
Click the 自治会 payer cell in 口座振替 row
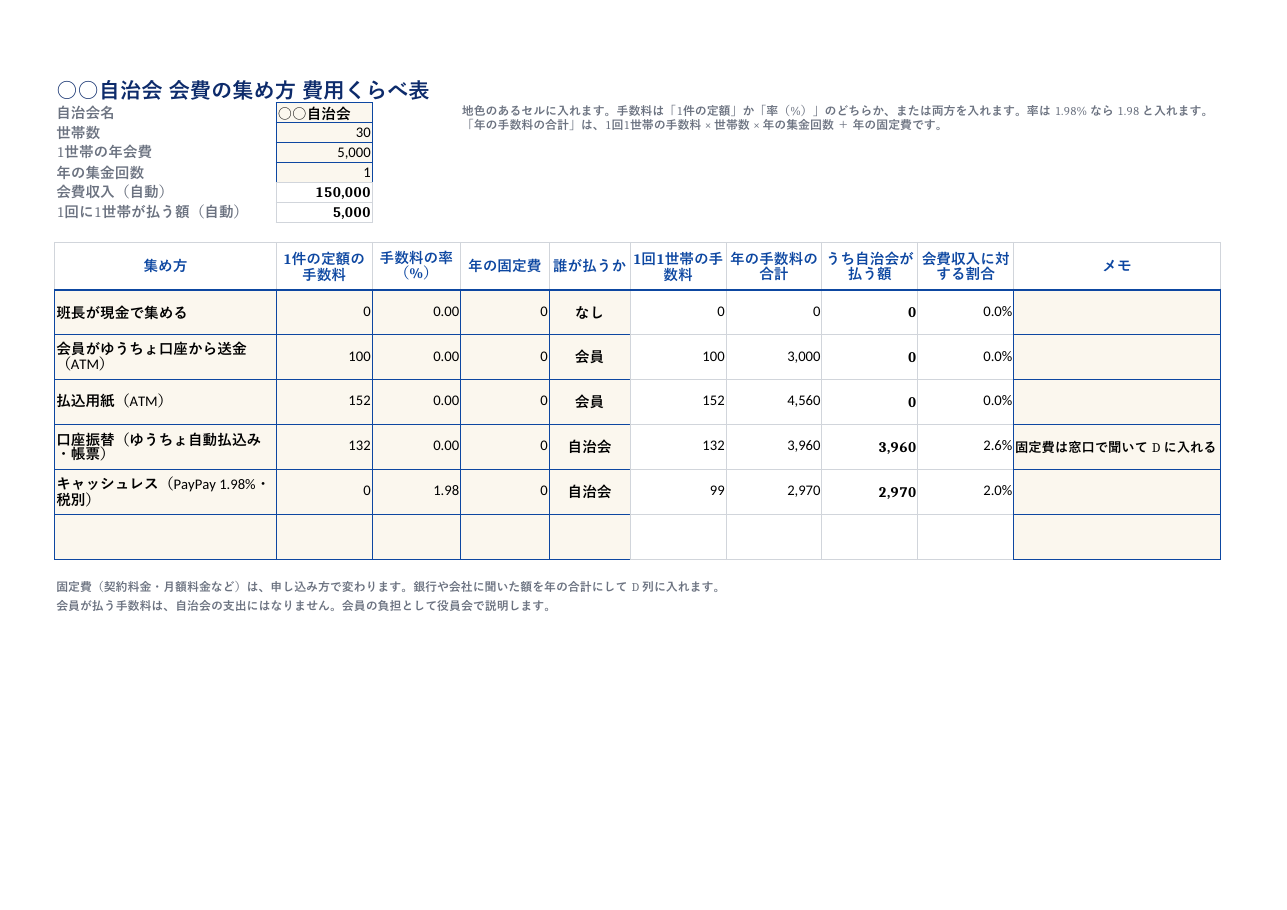pyautogui.click(x=590, y=447)
